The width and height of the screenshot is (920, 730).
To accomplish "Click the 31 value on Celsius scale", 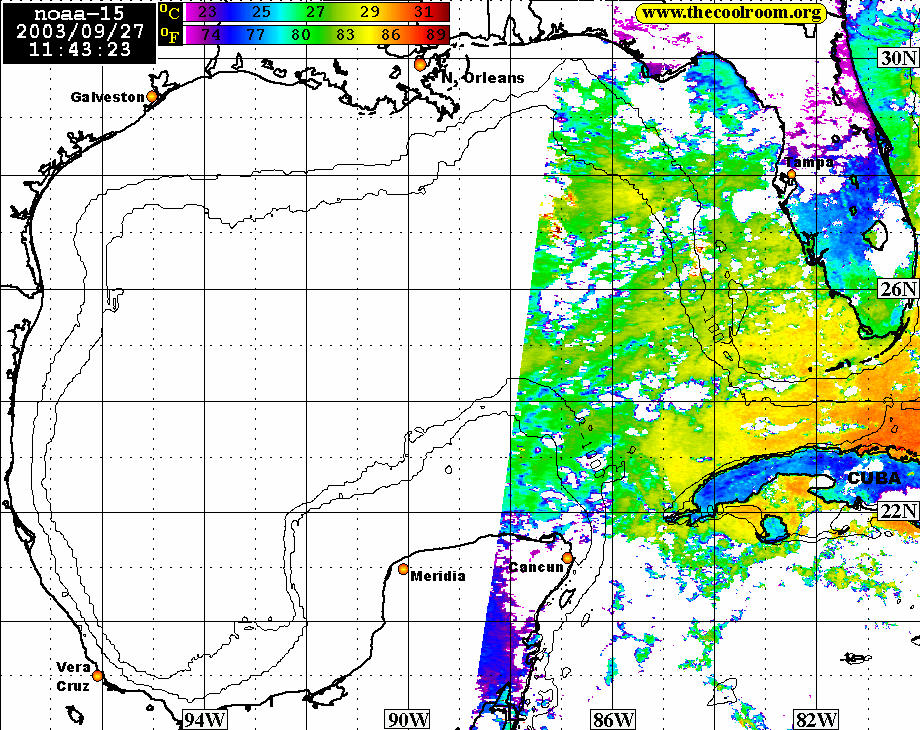I will point(424,12).
